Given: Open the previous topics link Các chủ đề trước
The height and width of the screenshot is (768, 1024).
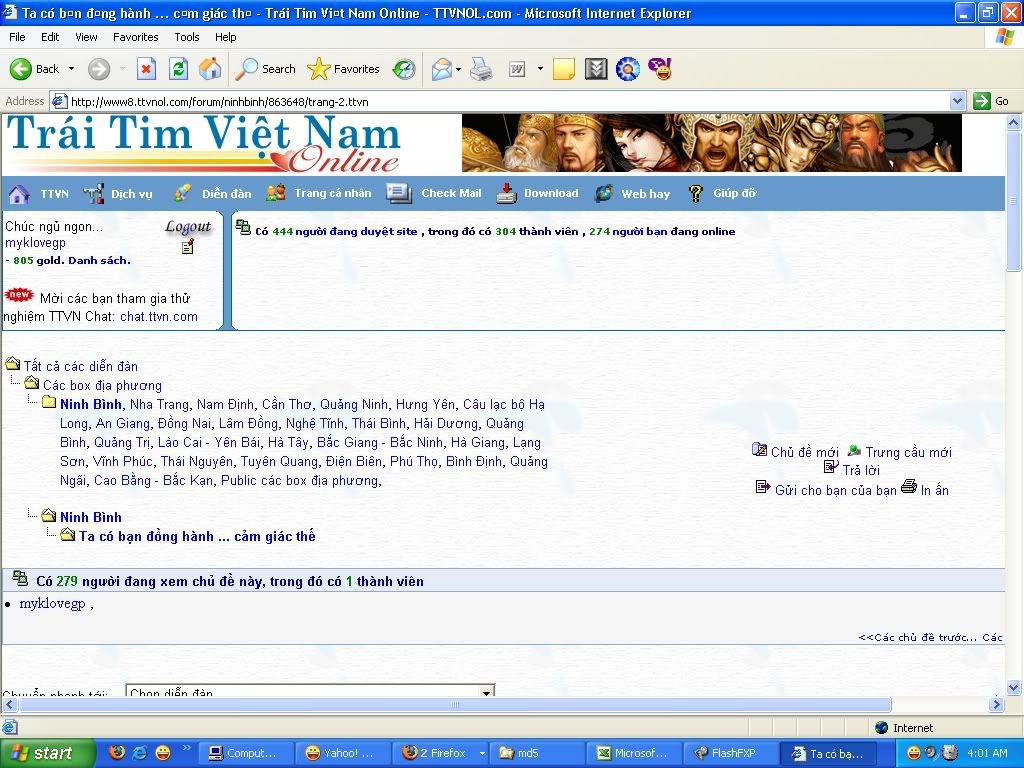Looking at the screenshot, I should click(918, 637).
